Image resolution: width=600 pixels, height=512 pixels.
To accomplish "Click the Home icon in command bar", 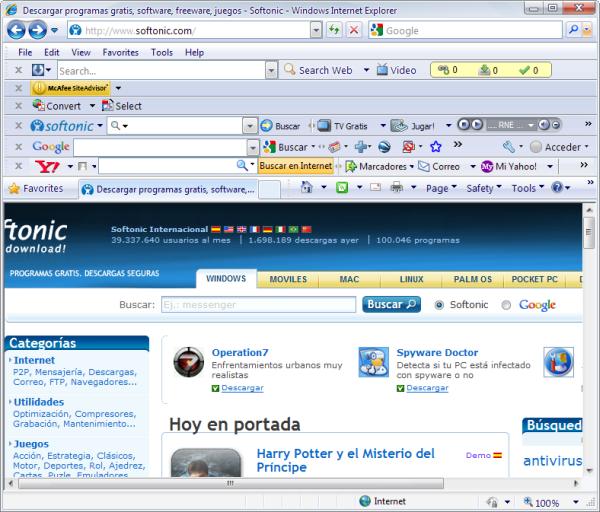I will click(307, 187).
